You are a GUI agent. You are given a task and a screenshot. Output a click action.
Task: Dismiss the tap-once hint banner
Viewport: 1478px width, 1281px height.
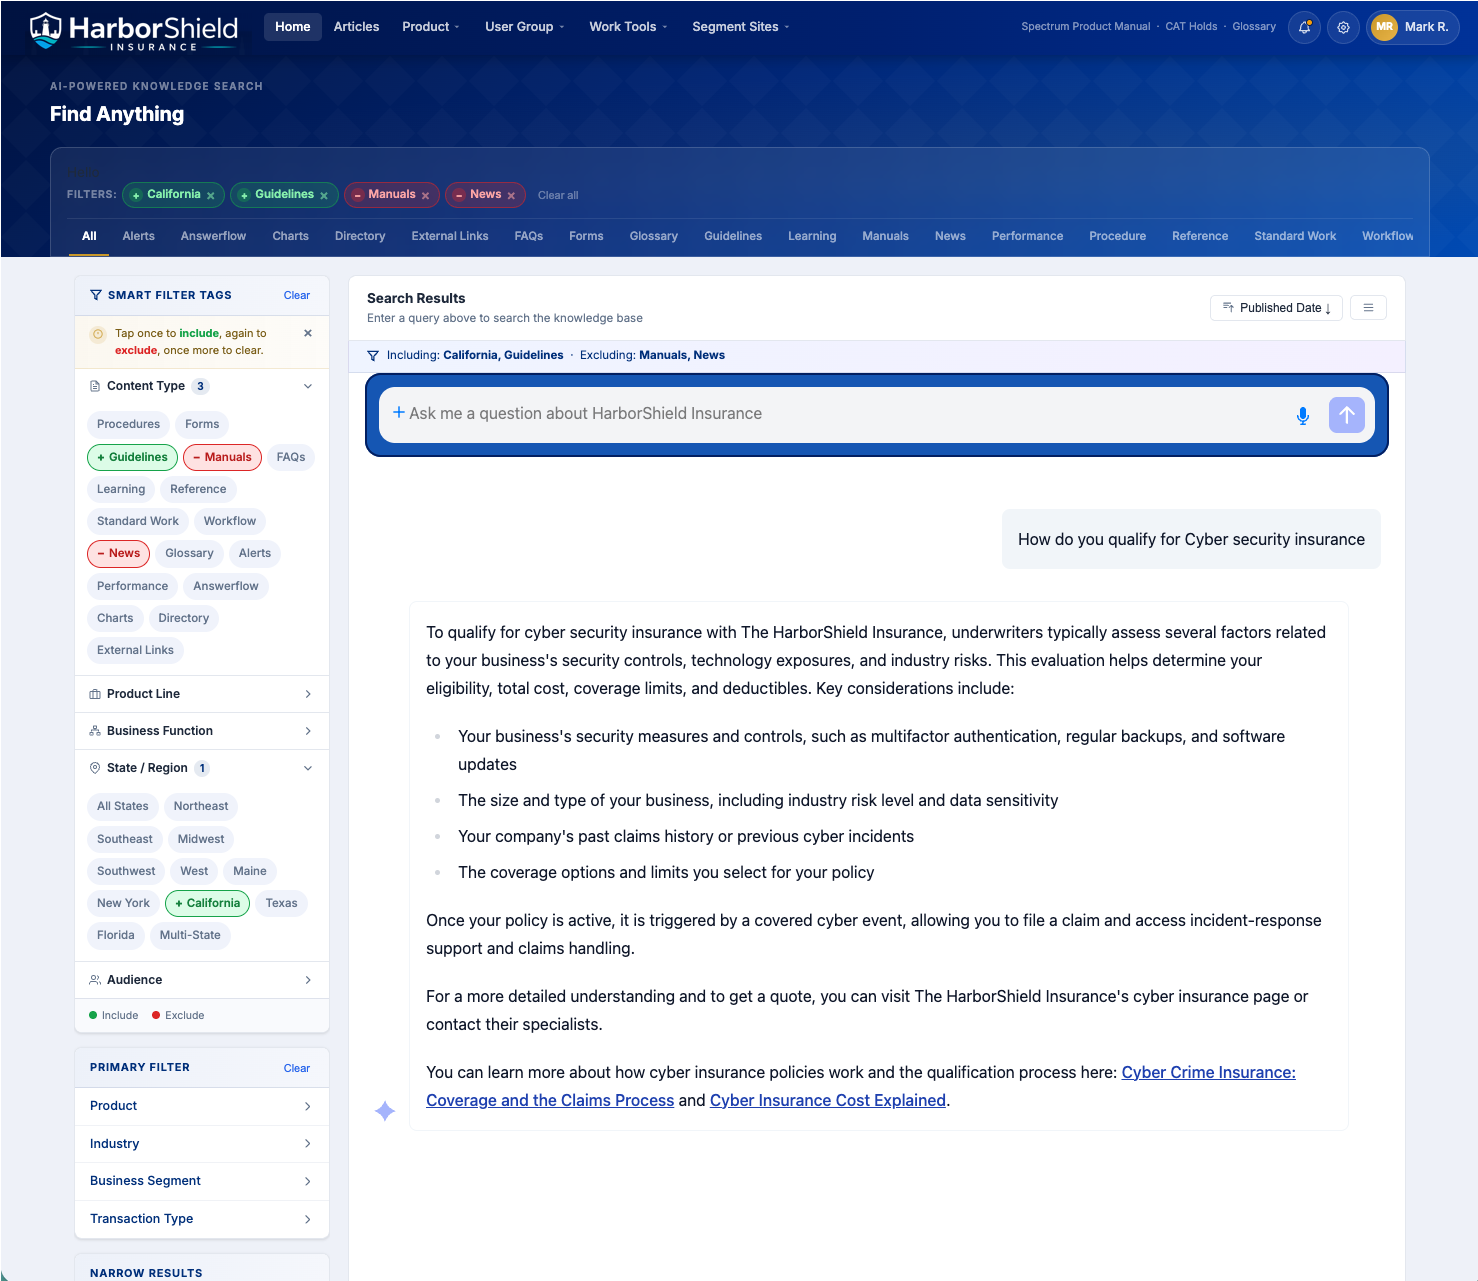click(308, 333)
